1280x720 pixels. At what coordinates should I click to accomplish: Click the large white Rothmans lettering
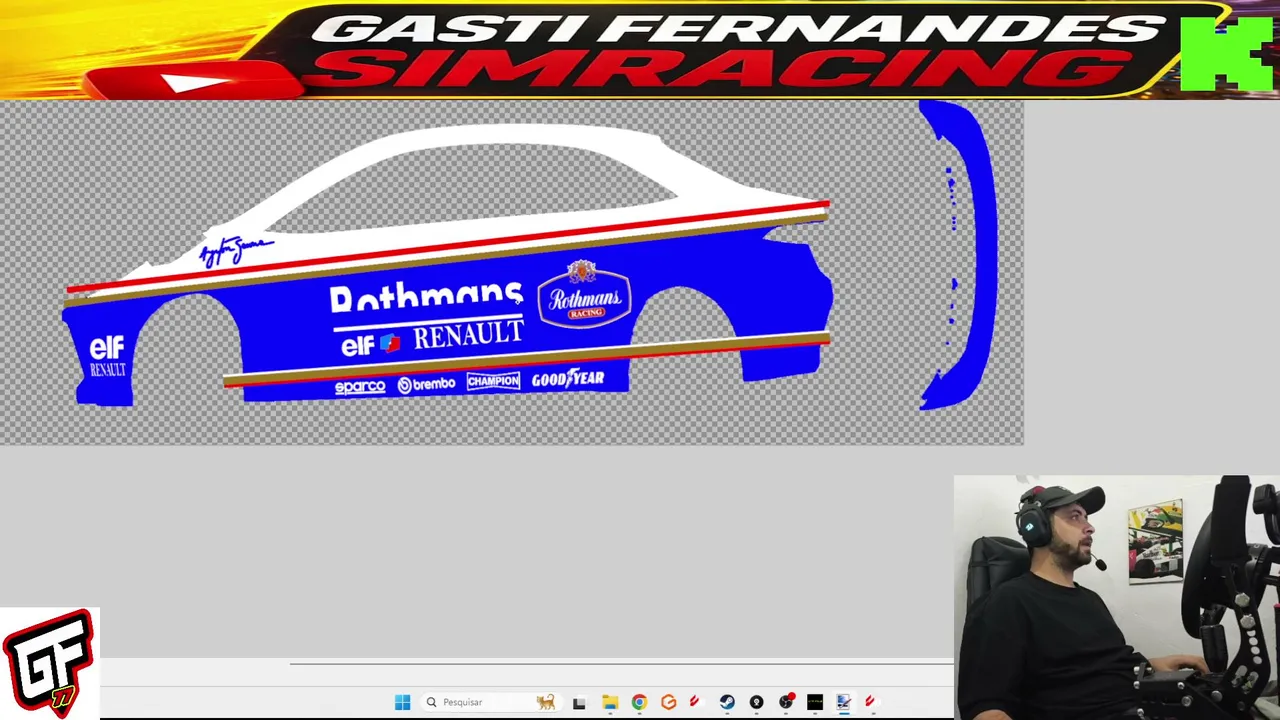coord(426,296)
